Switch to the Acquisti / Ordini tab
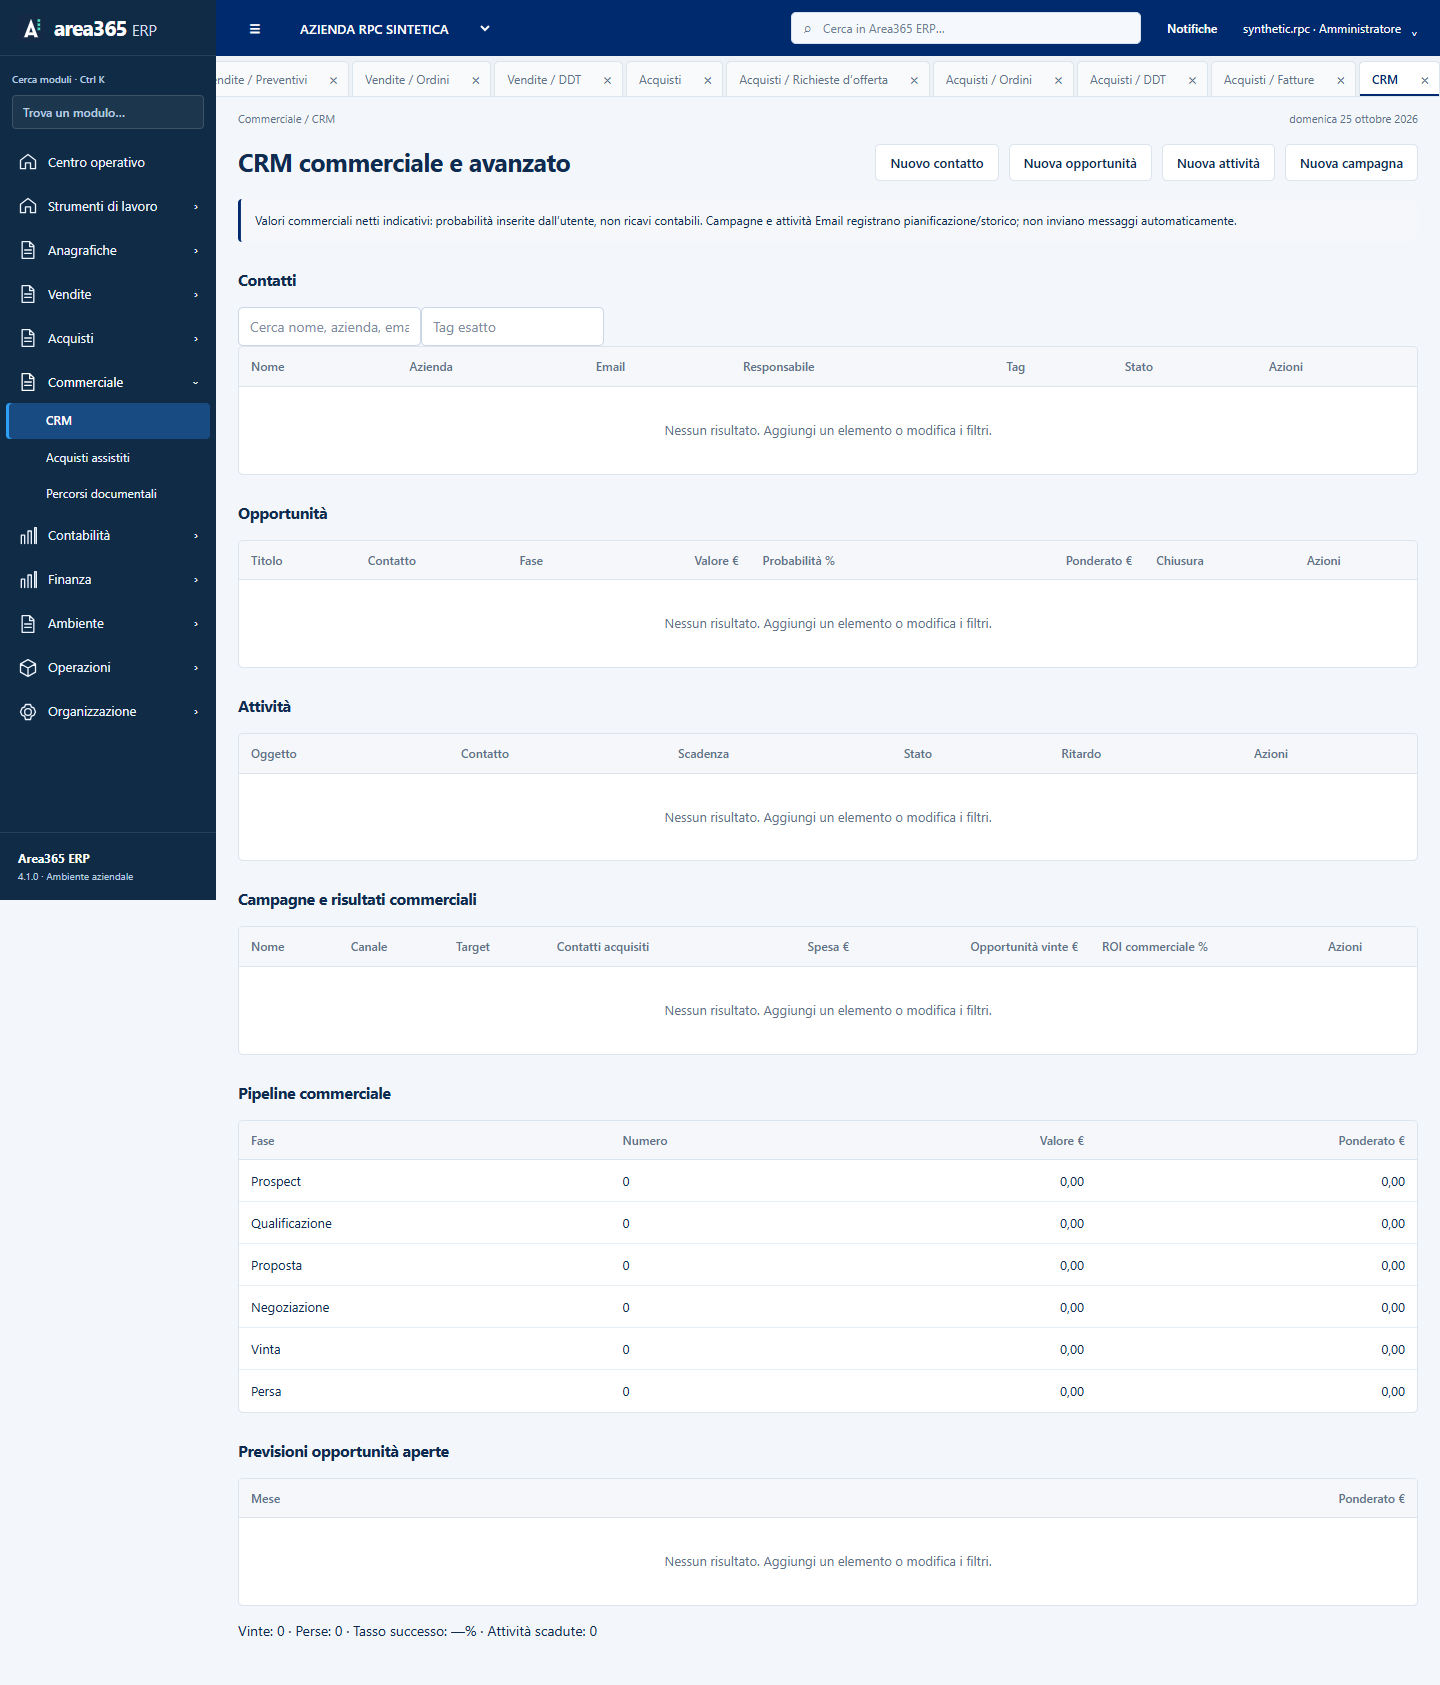The height and width of the screenshot is (1685, 1440). coord(989,80)
